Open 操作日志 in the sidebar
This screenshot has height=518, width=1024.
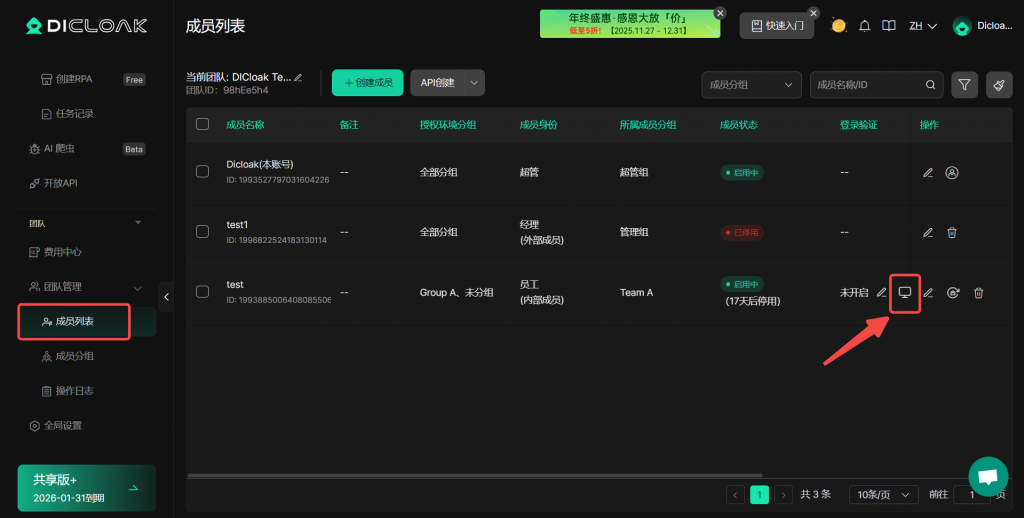(x=82, y=390)
